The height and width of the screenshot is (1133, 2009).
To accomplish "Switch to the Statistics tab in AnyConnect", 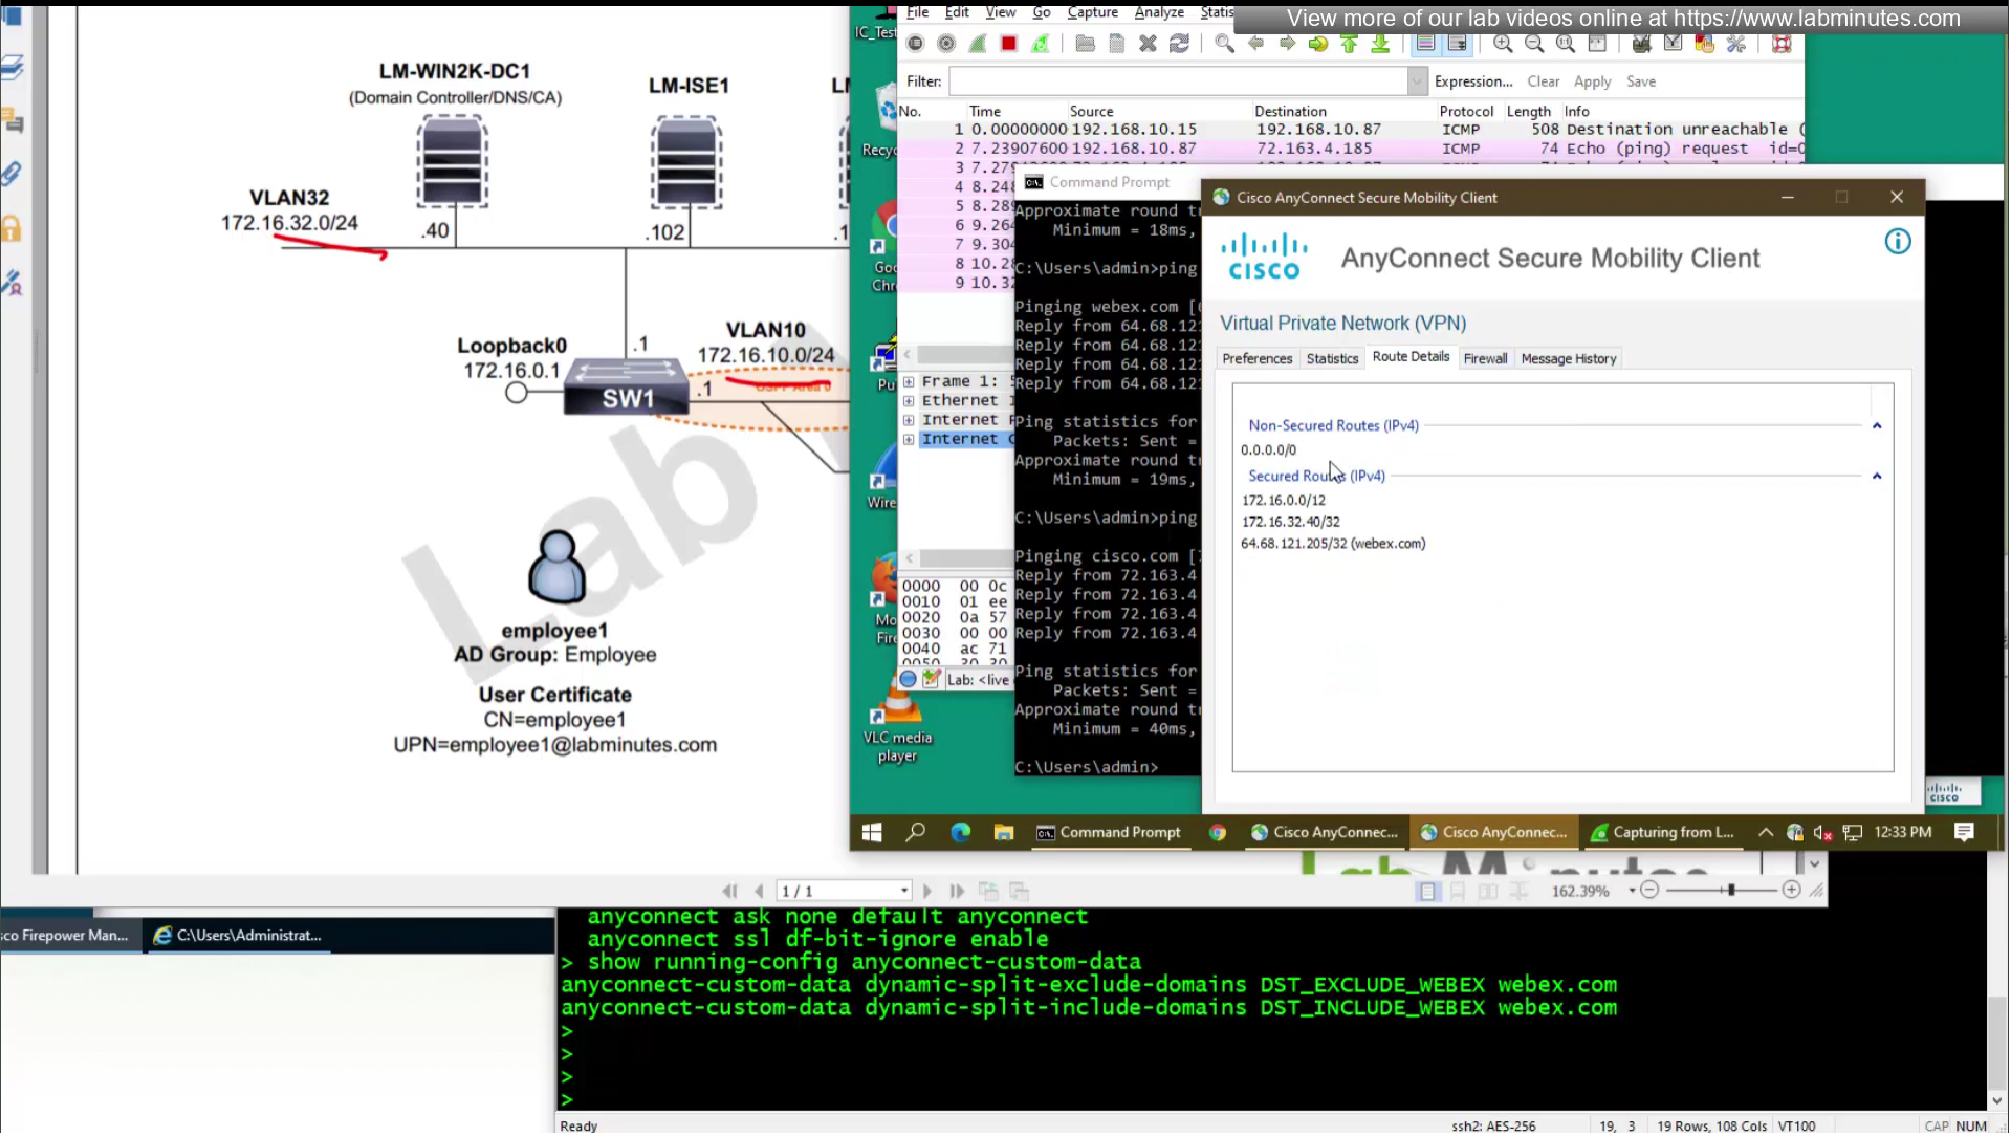I will point(1332,358).
